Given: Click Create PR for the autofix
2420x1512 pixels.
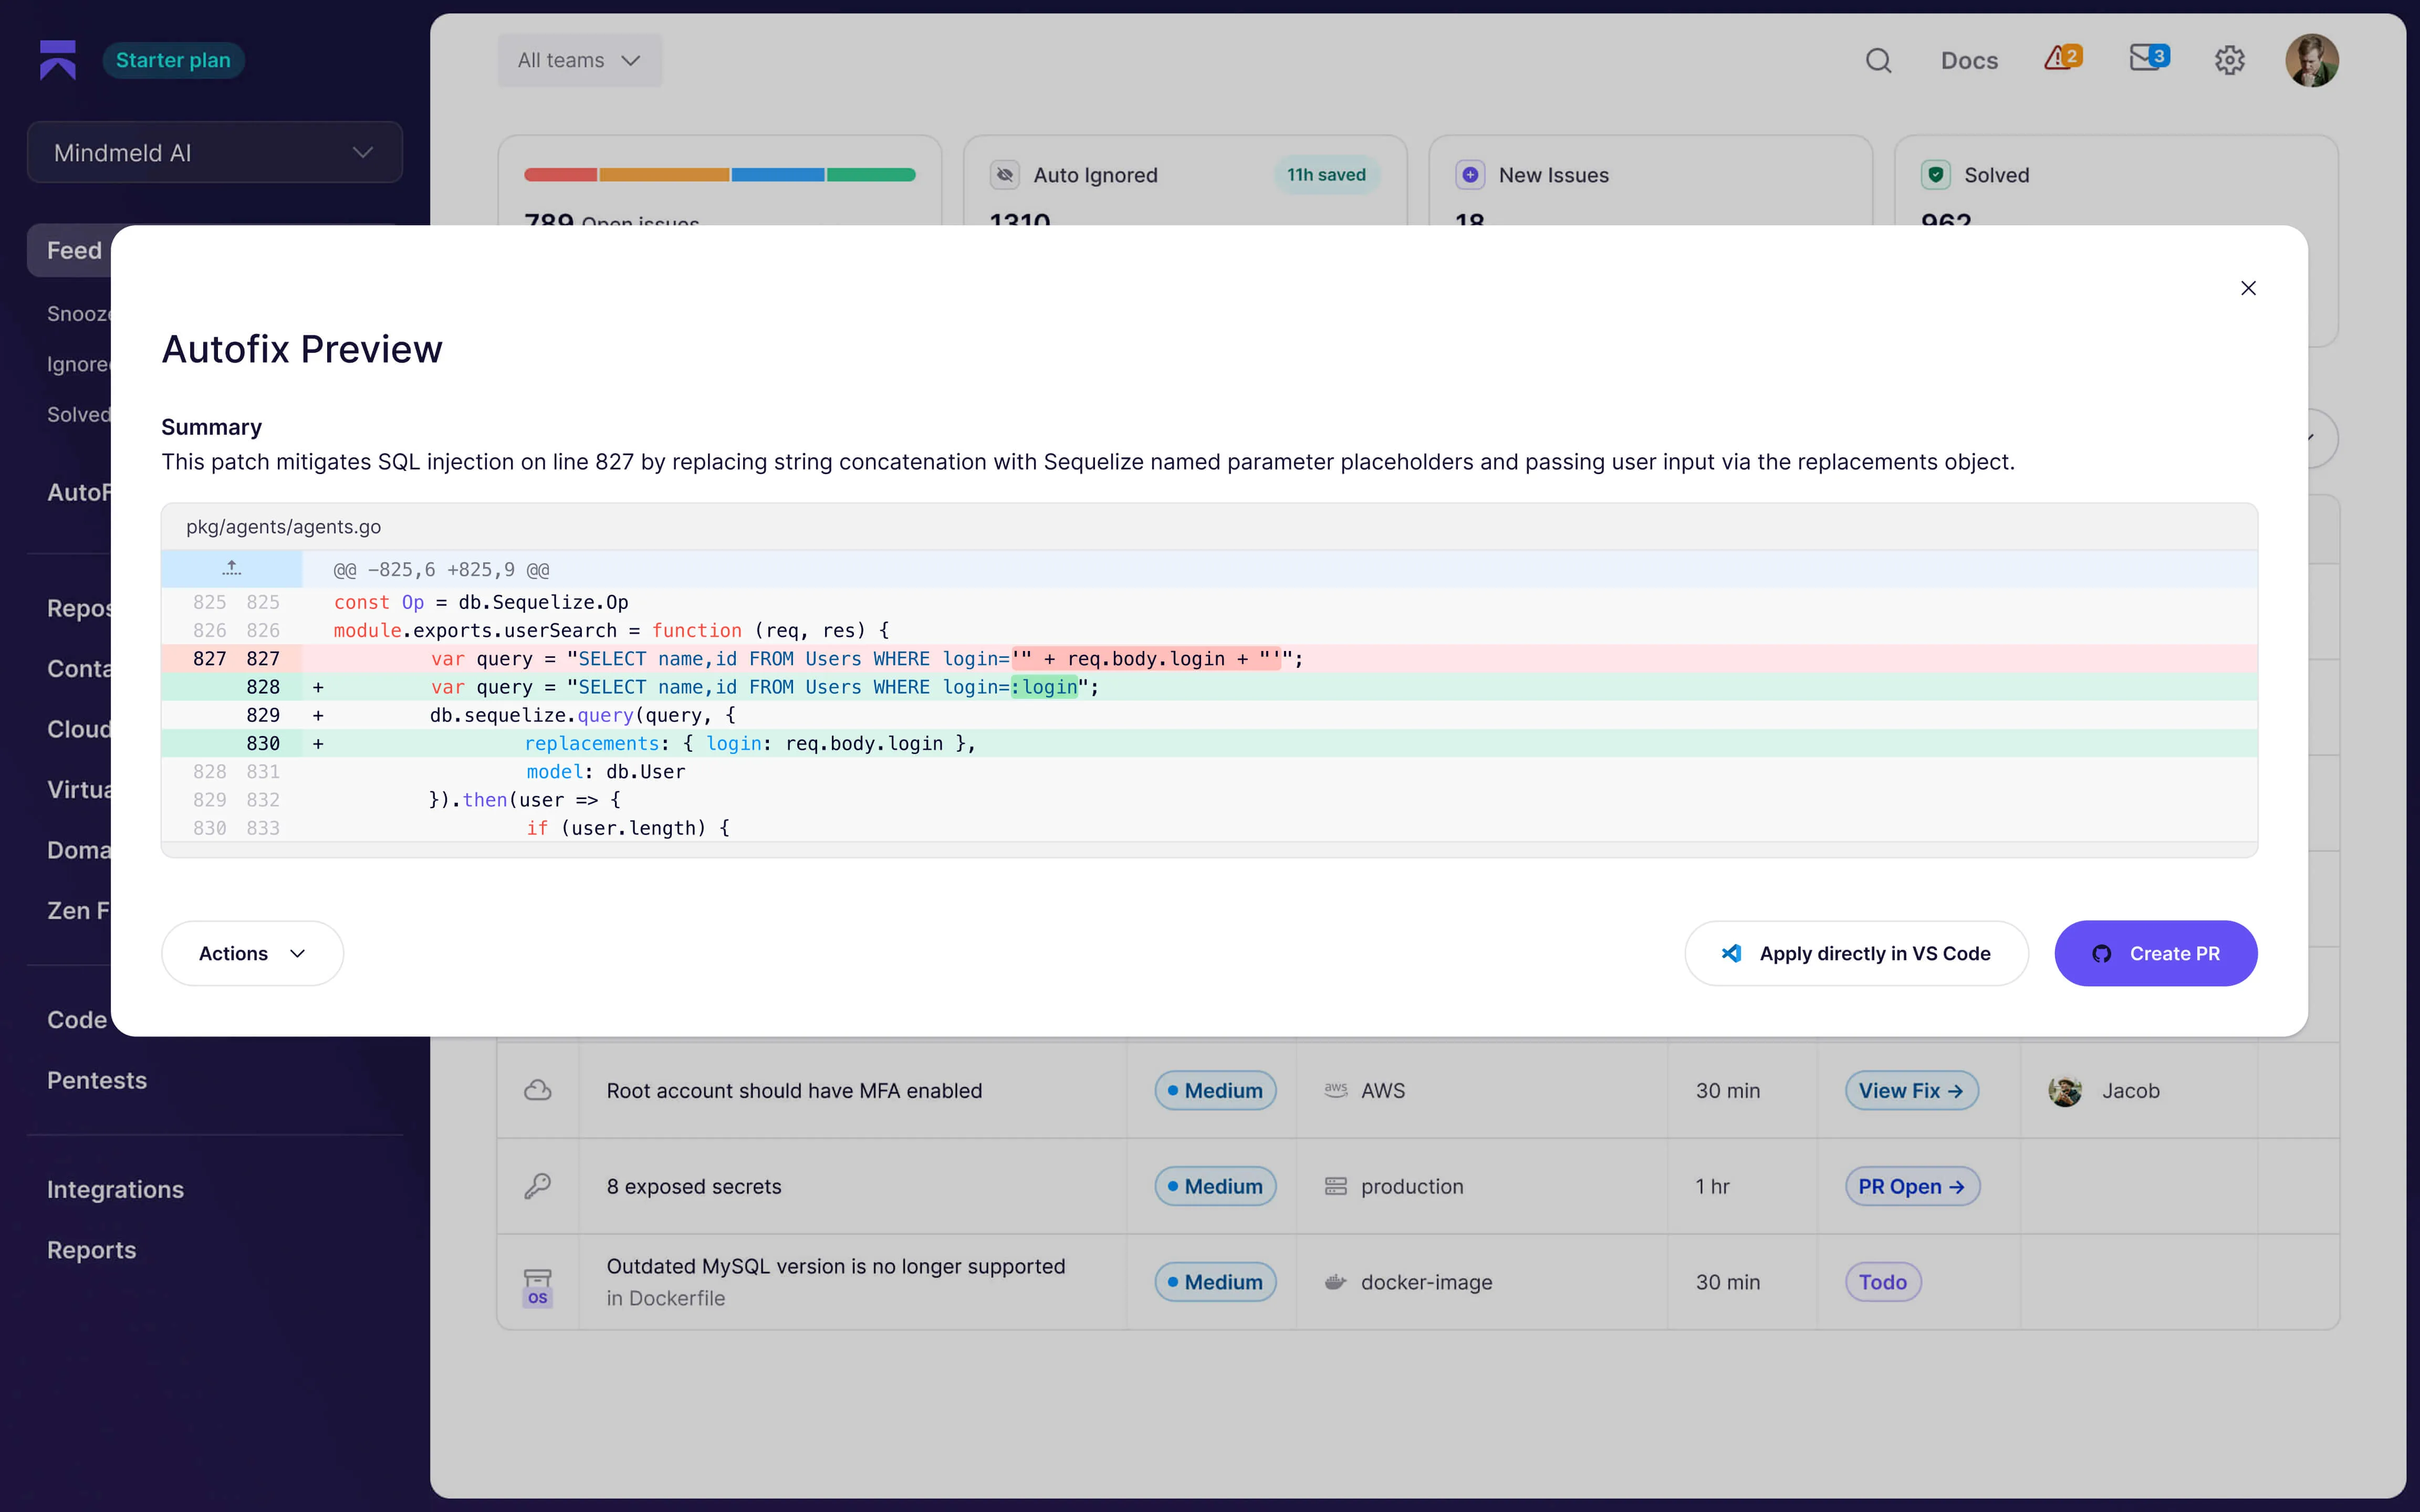Looking at the screenshot, I should pos(2155,953).
